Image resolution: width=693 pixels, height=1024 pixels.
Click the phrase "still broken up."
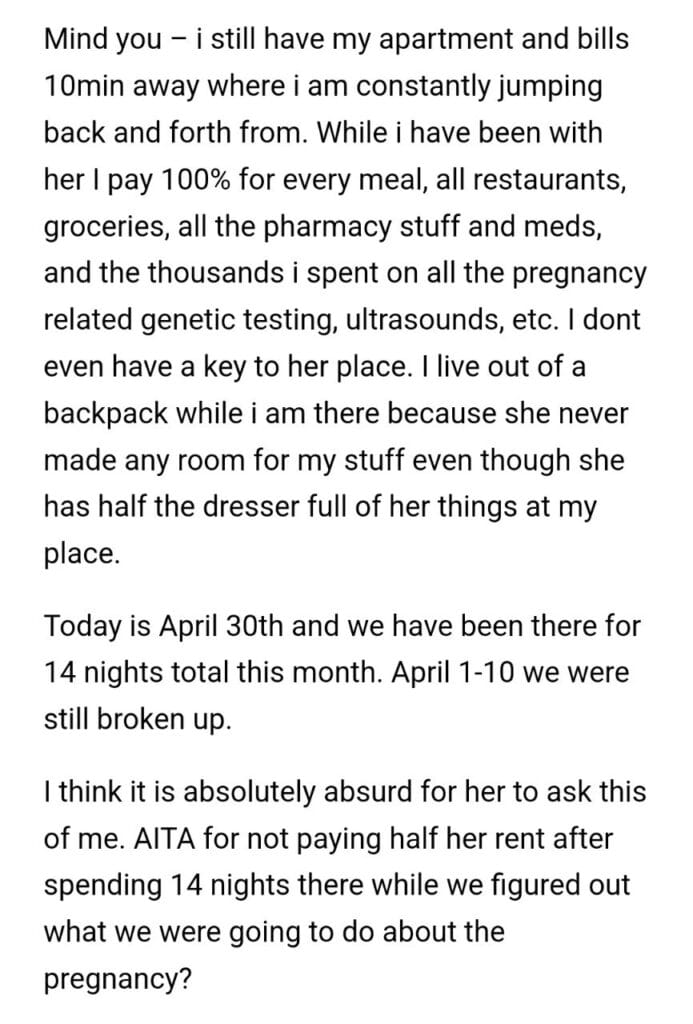(137, 719)
